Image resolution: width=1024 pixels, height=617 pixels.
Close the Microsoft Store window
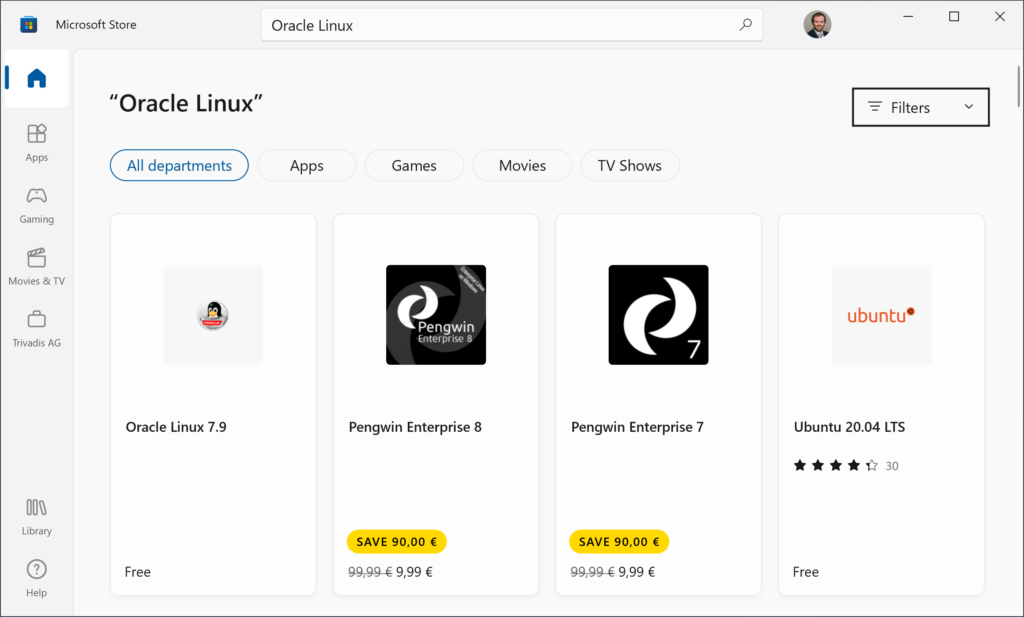click(x=999, y=16)
